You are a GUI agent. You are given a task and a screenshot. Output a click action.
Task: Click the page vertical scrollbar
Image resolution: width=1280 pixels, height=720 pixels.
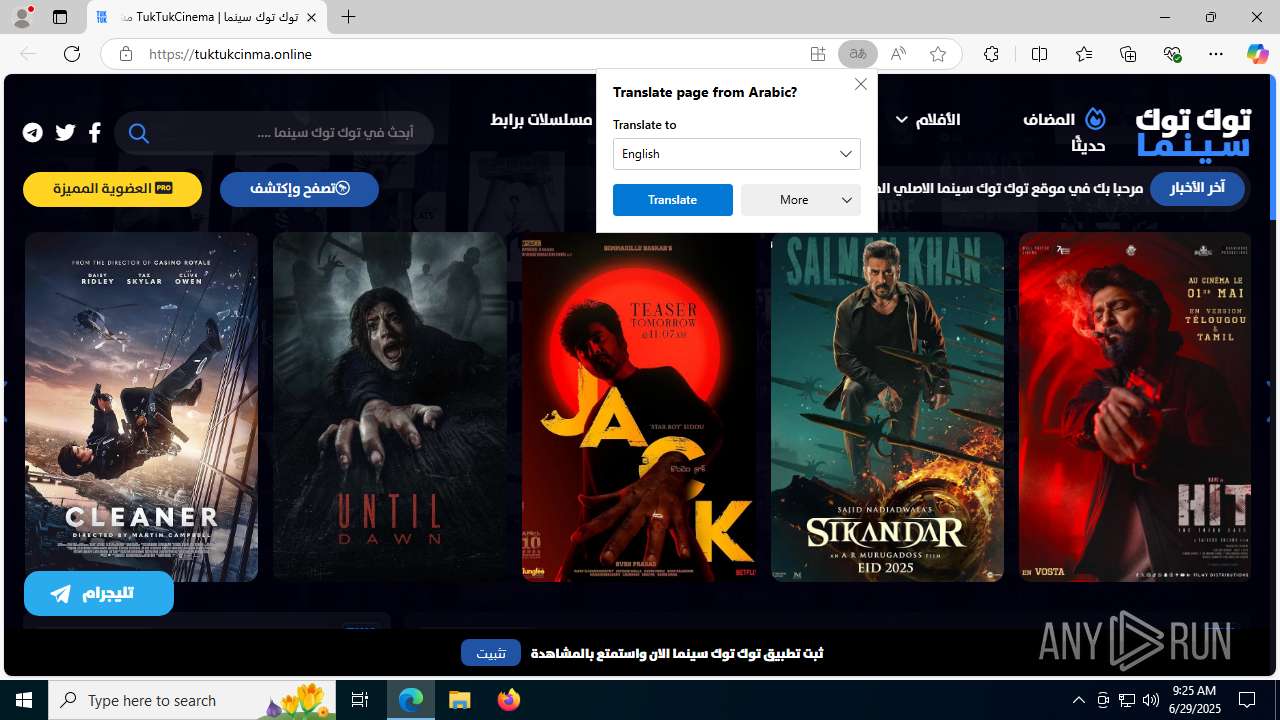(1273, 148)
